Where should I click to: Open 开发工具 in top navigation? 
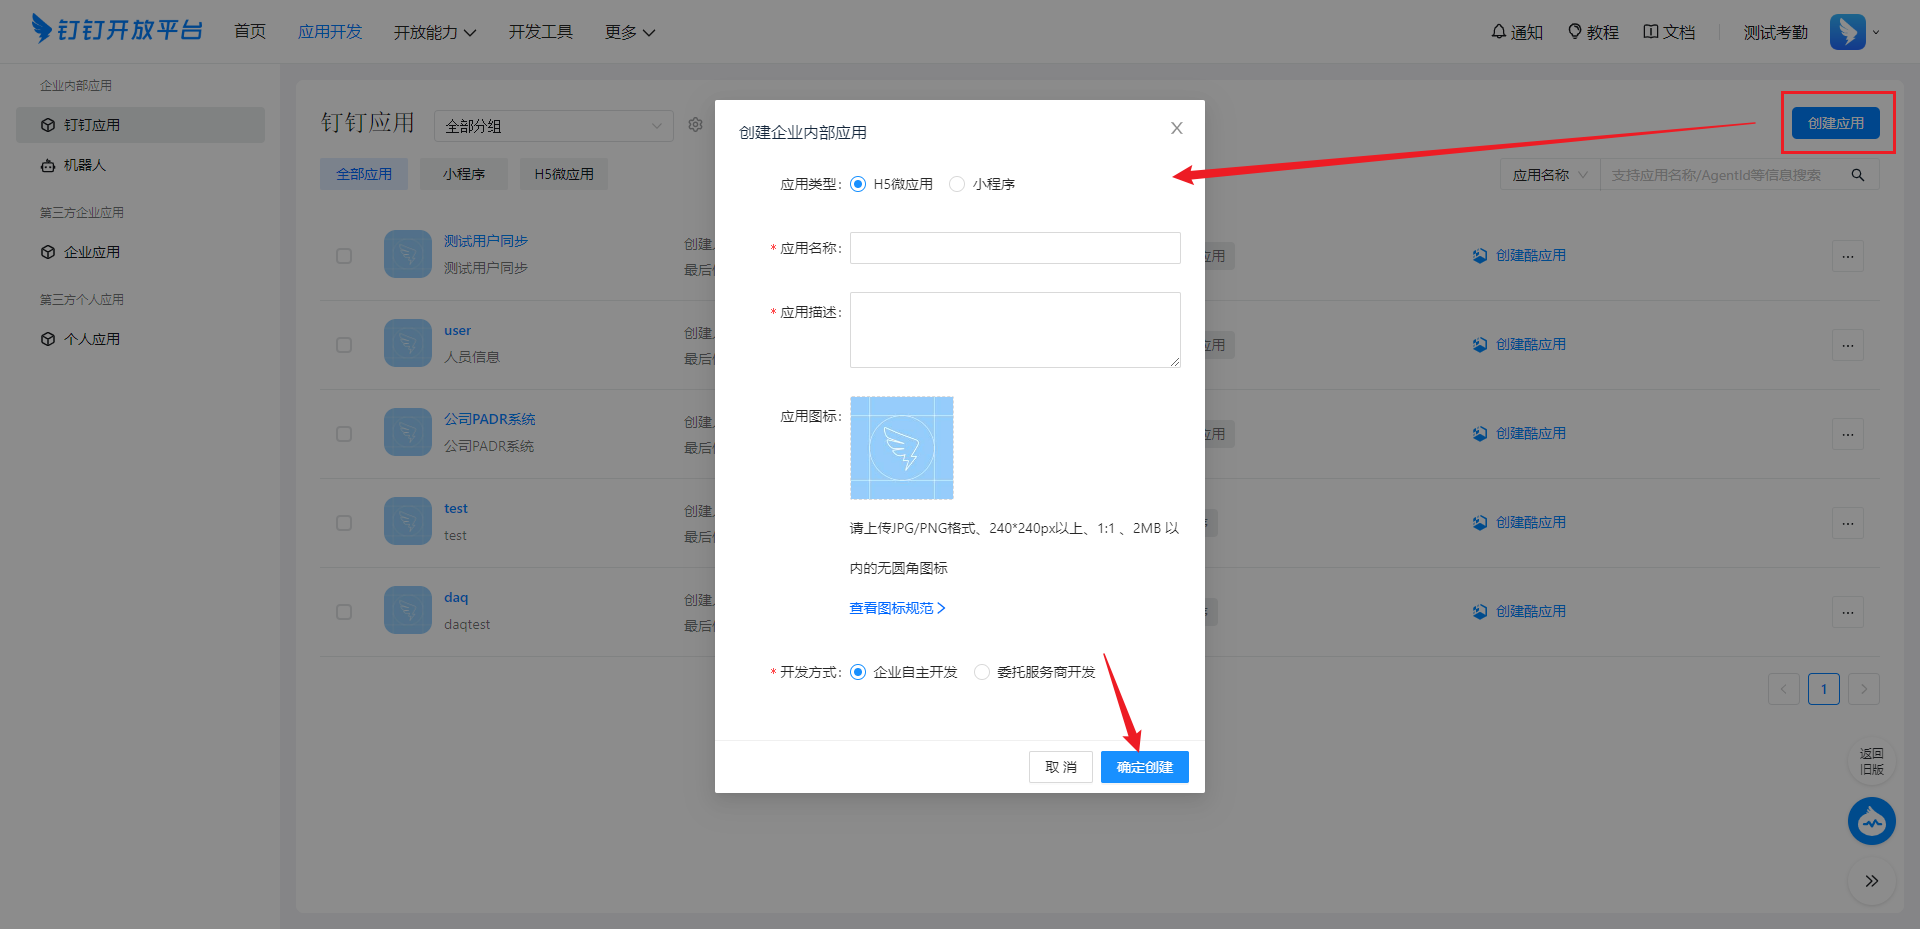pos(541,32)
